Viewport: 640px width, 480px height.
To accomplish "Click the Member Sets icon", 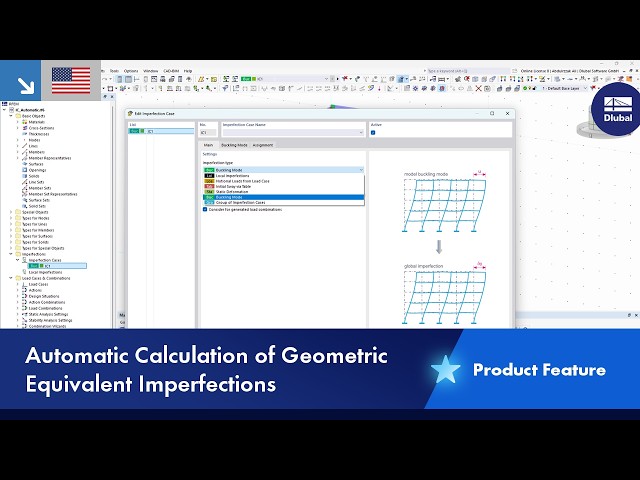I will click(24, 188).
